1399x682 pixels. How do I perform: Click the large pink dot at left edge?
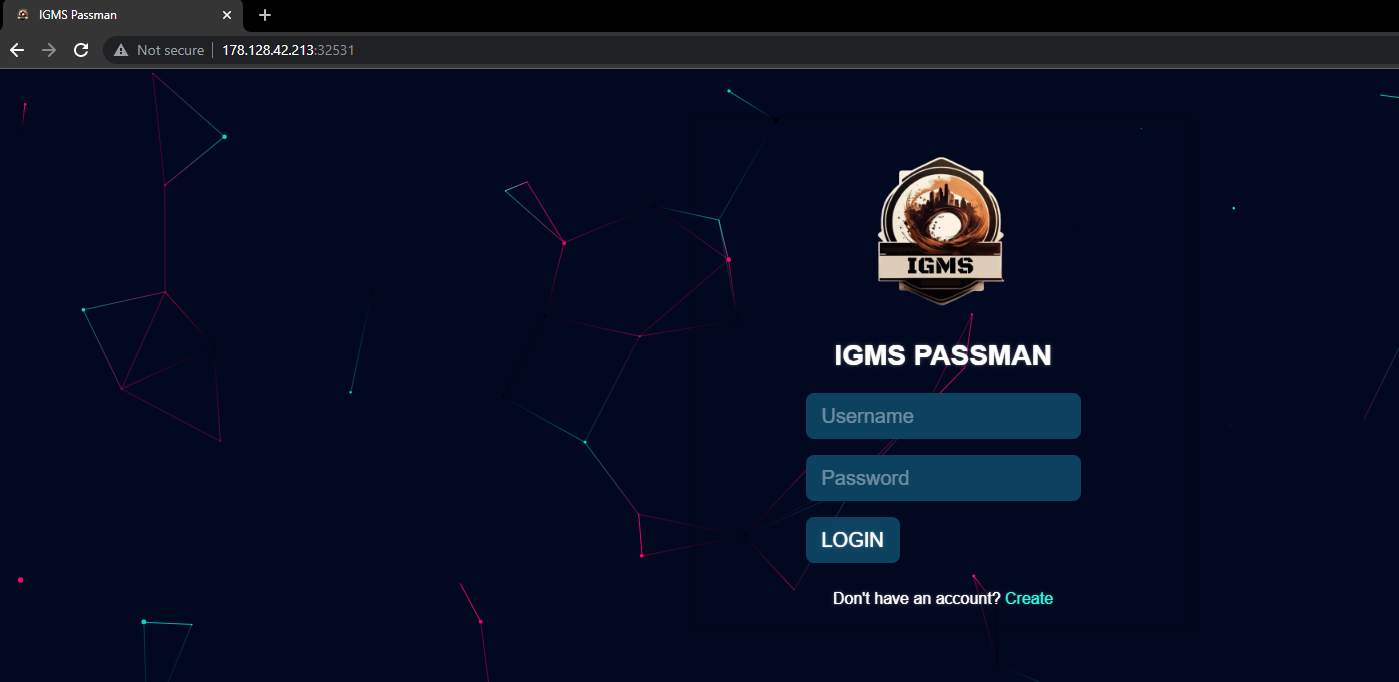click(20, 580)
